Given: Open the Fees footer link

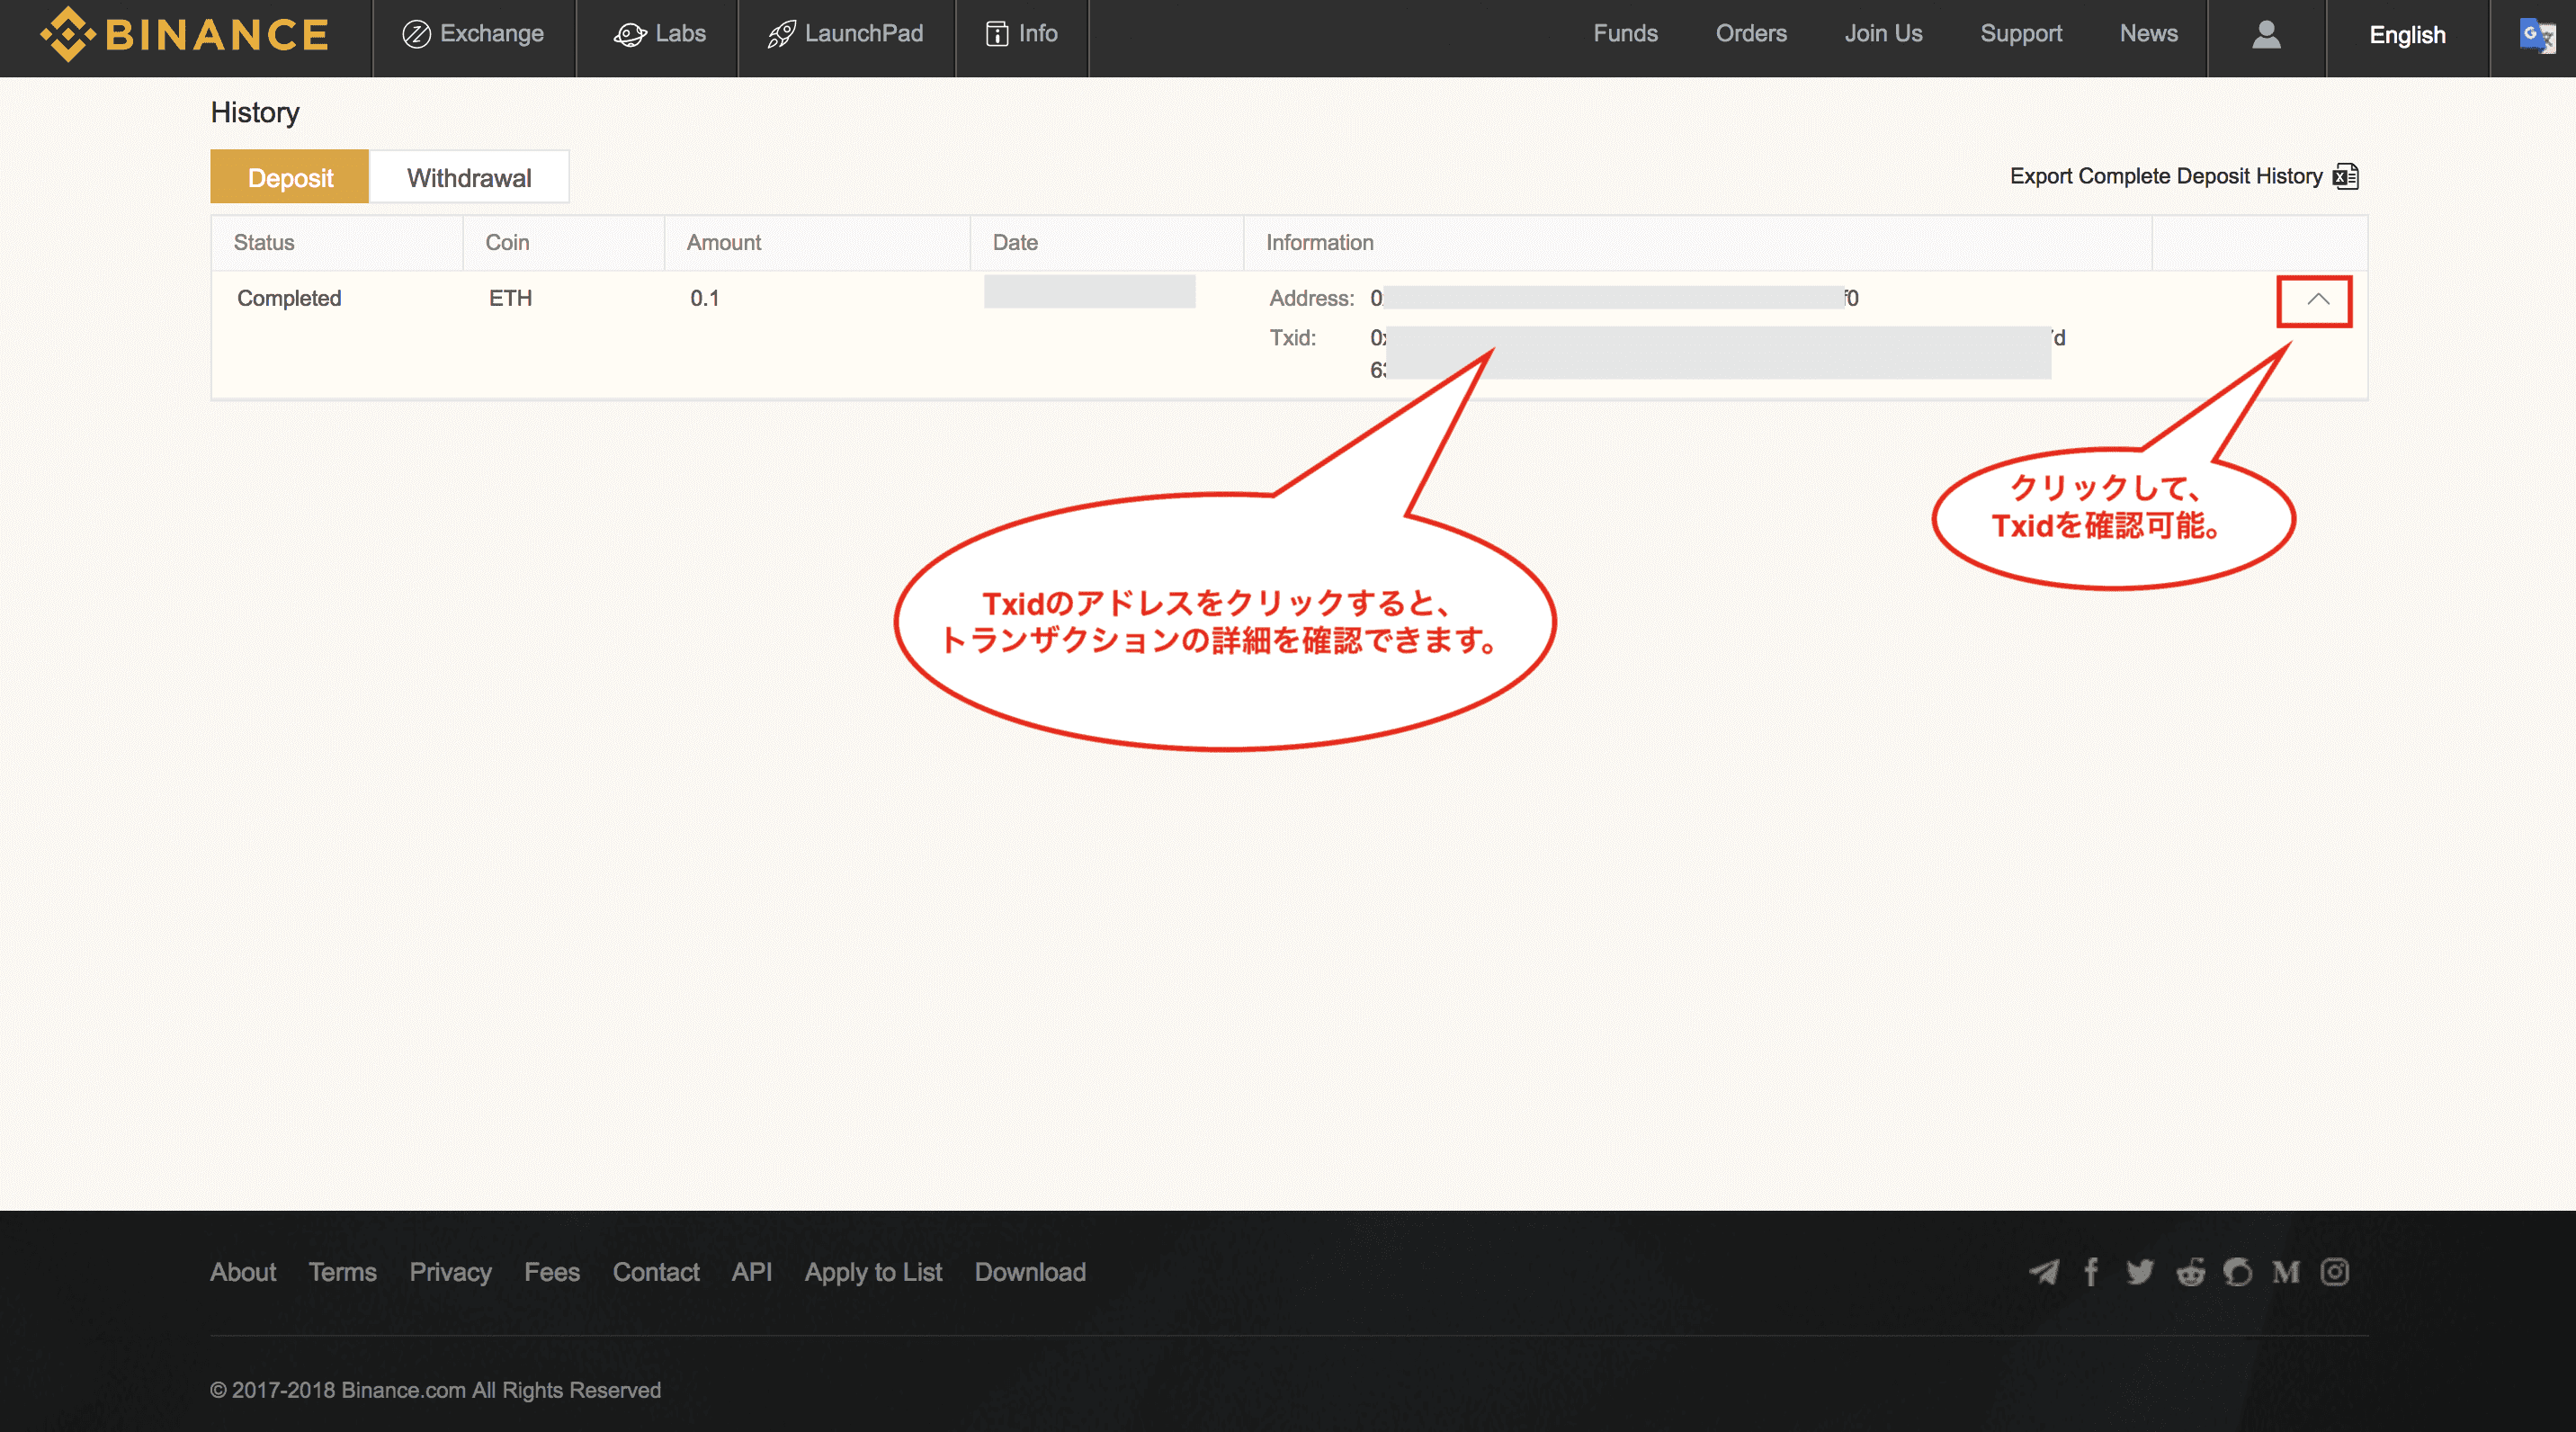Looking at the screenshot, I should [x=552, y=1272].
